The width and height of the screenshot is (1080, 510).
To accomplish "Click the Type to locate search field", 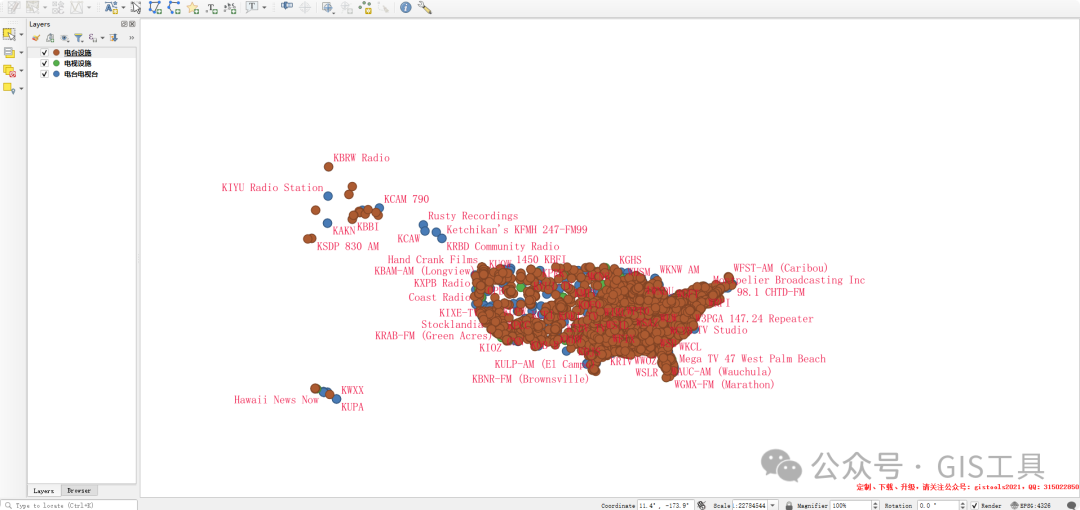I will pos(69,505).
